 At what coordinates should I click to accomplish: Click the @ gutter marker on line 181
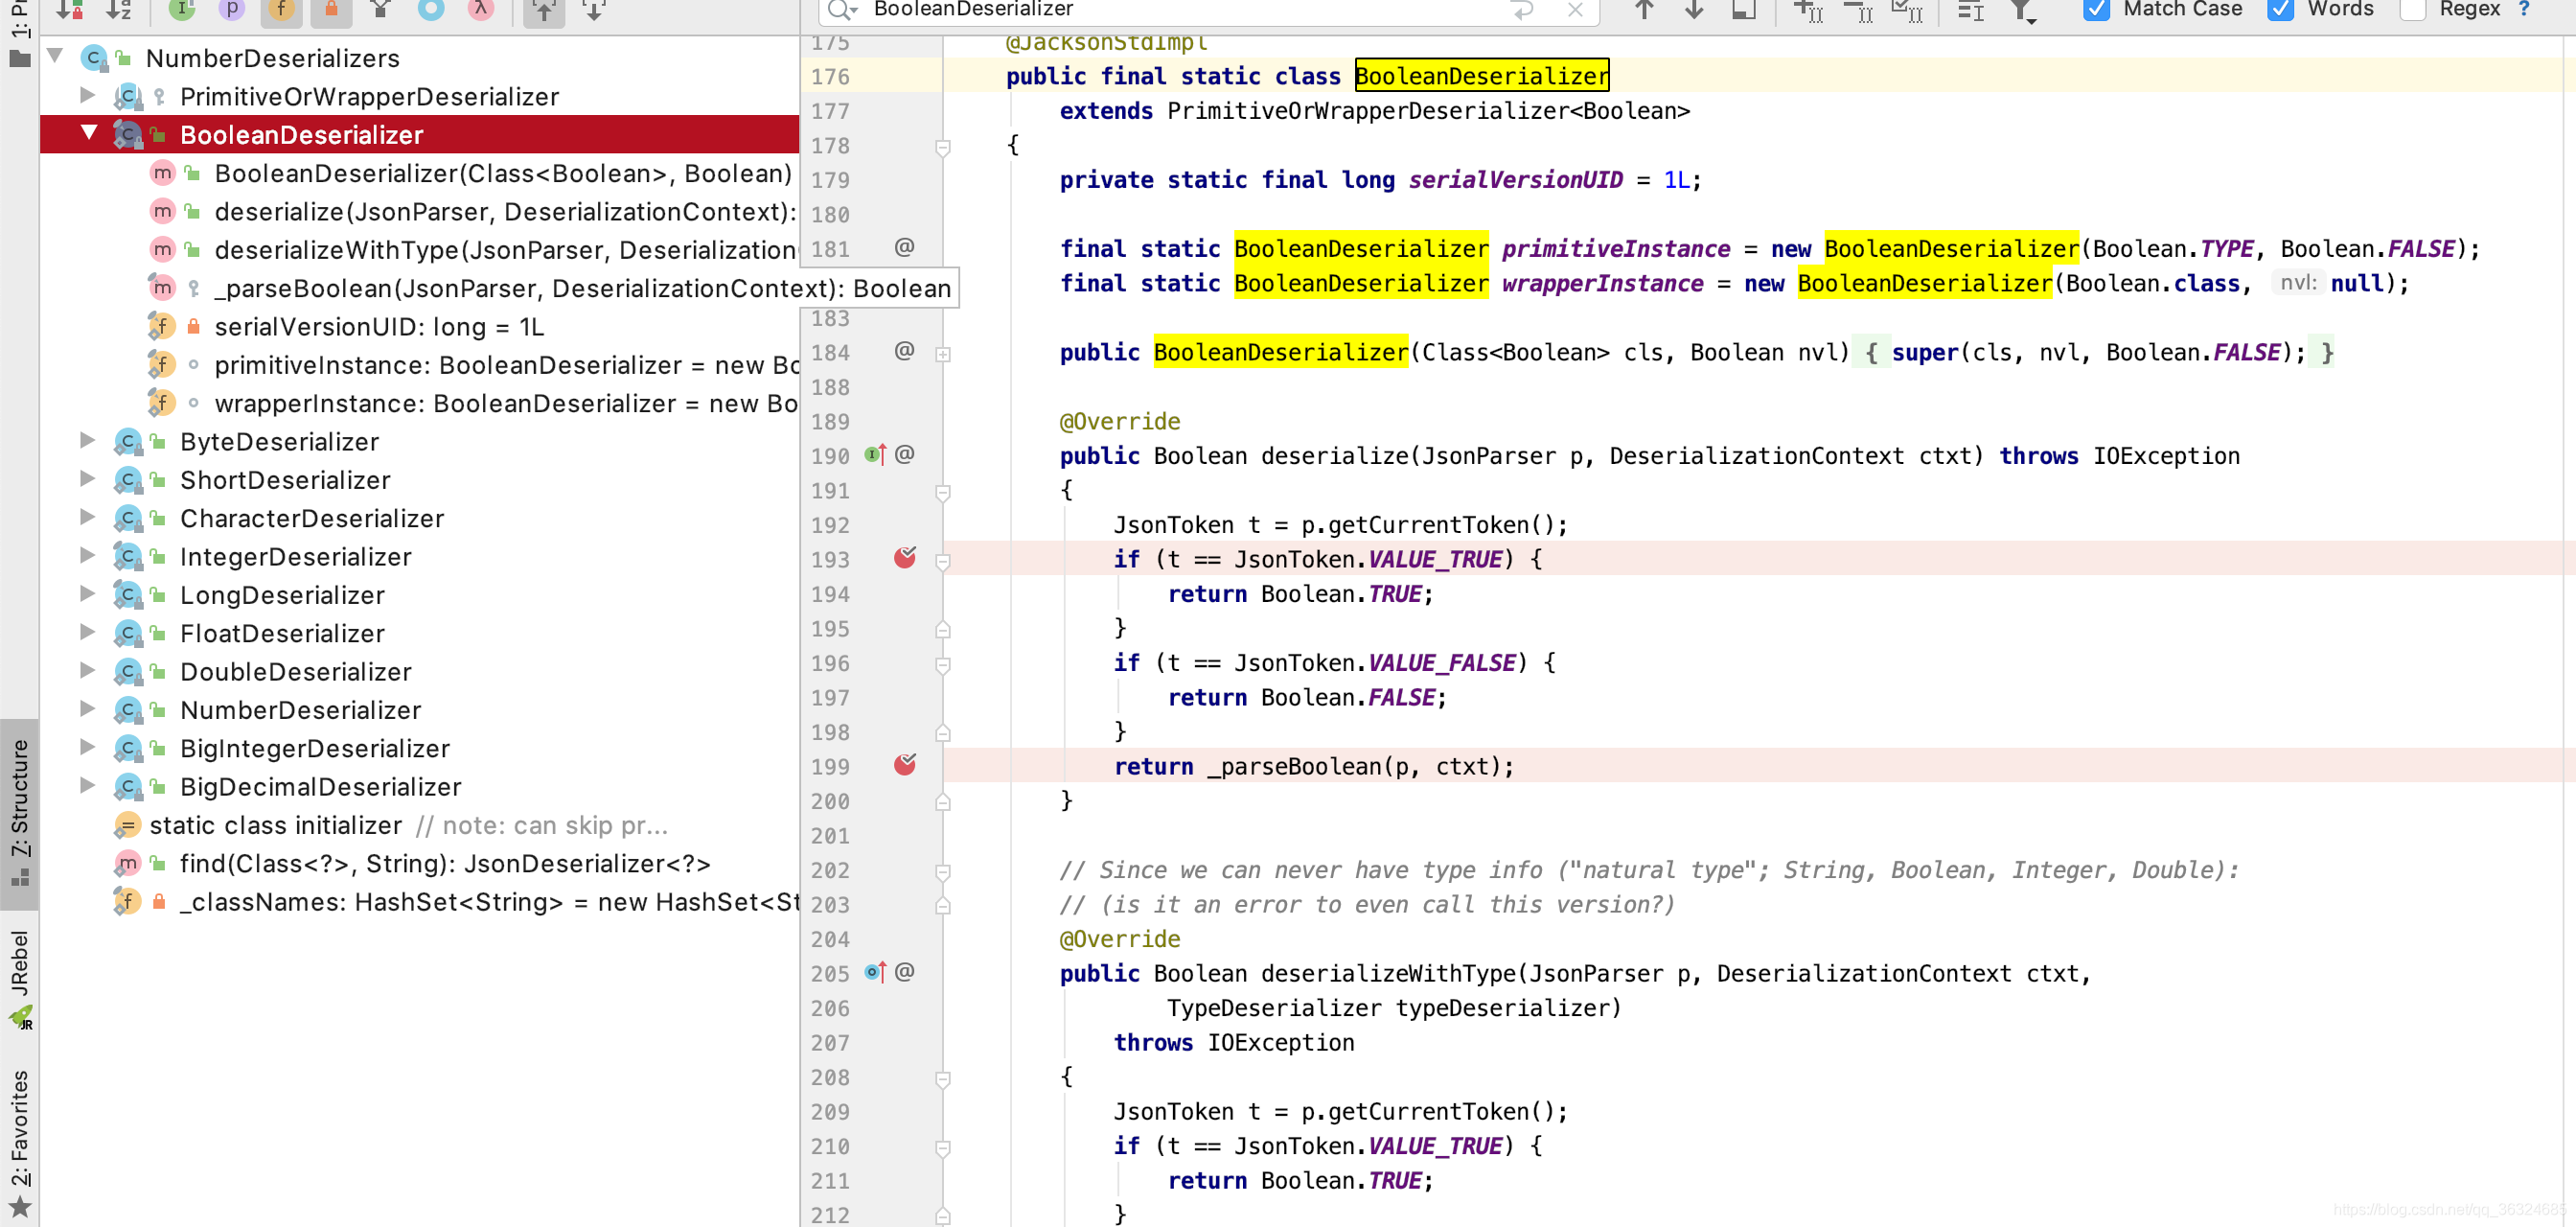904,247
